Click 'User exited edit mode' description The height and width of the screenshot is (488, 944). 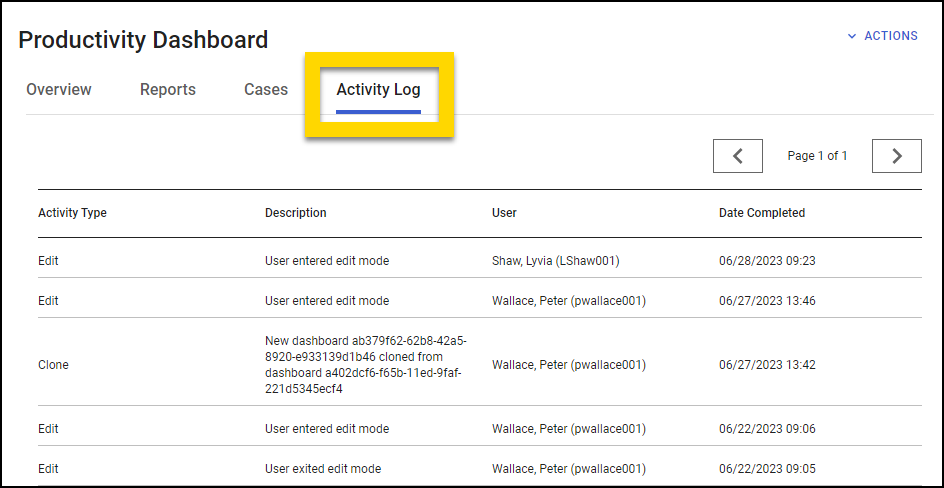pos(323,469)
